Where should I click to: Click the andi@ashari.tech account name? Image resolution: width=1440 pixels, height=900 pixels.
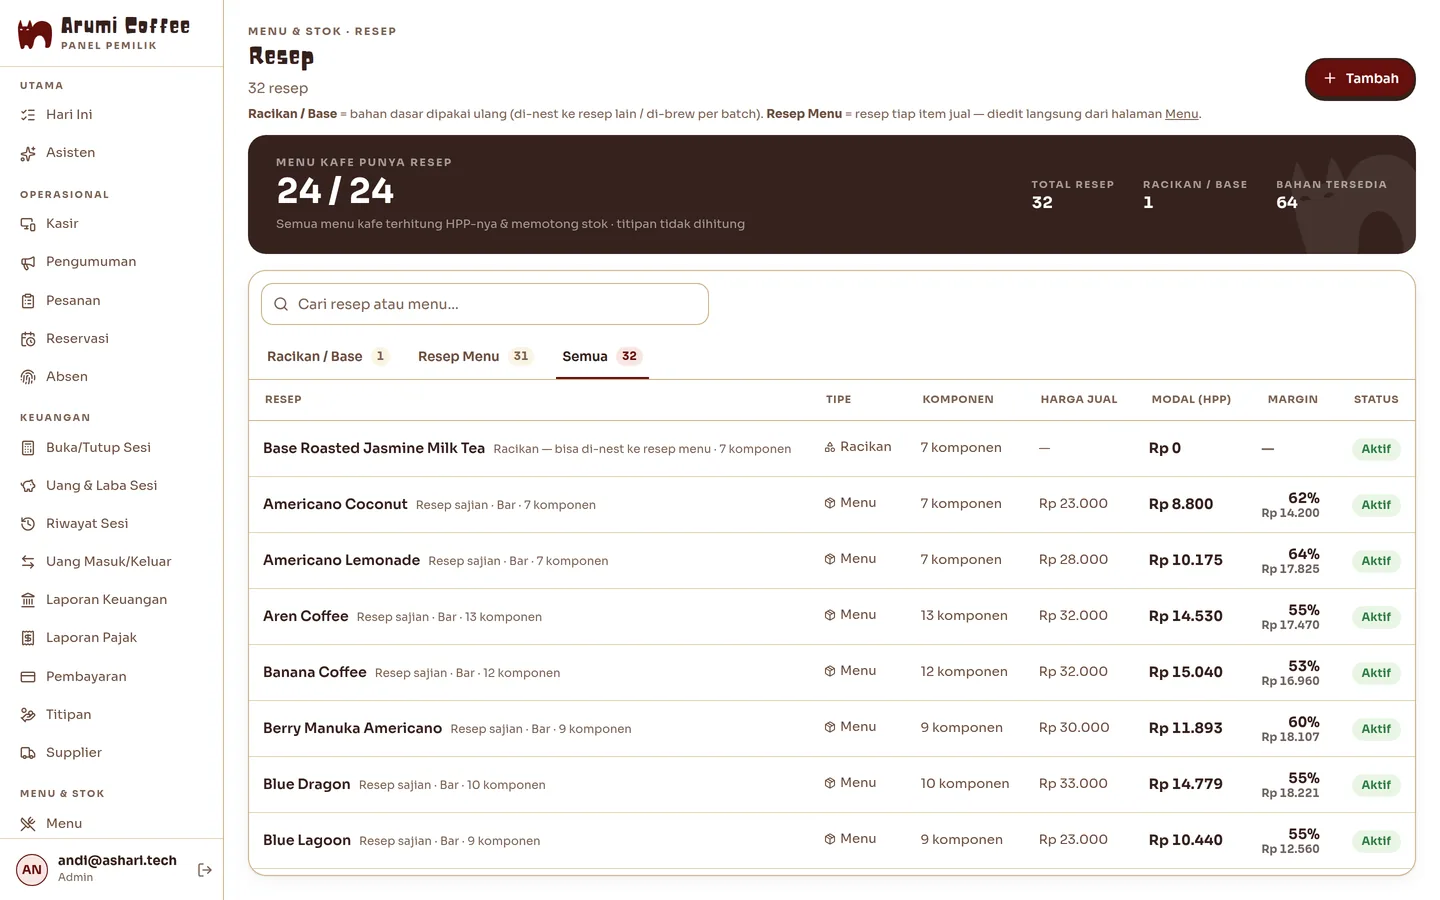pyautogui.click(x=117, y=861)
